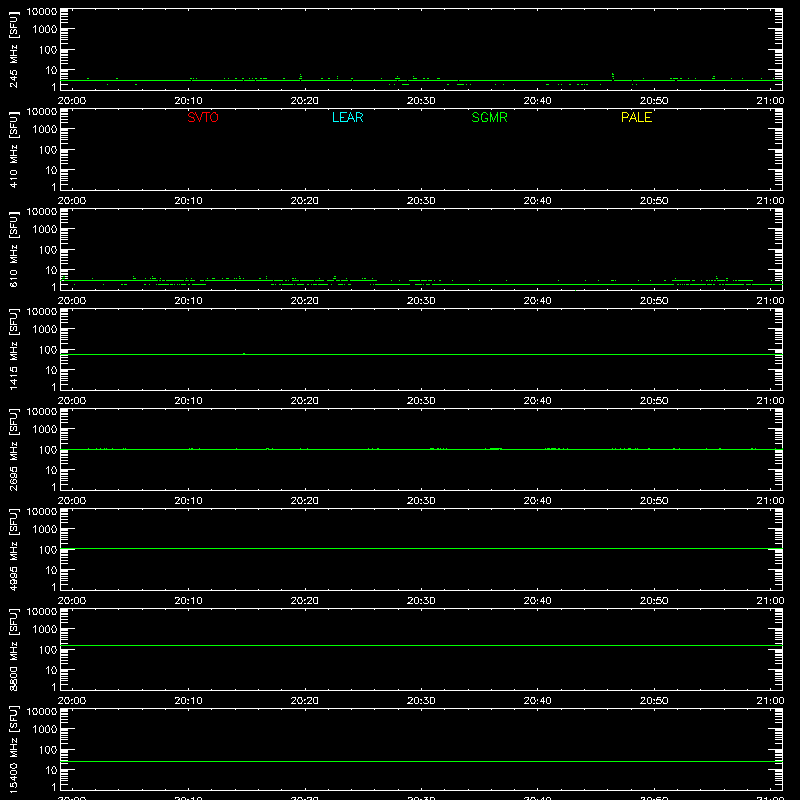Click 20:40 time label under 2695 MHz panel
This screenshot has width=800, height=800.
pyautogui.click(x=537, y=501)
